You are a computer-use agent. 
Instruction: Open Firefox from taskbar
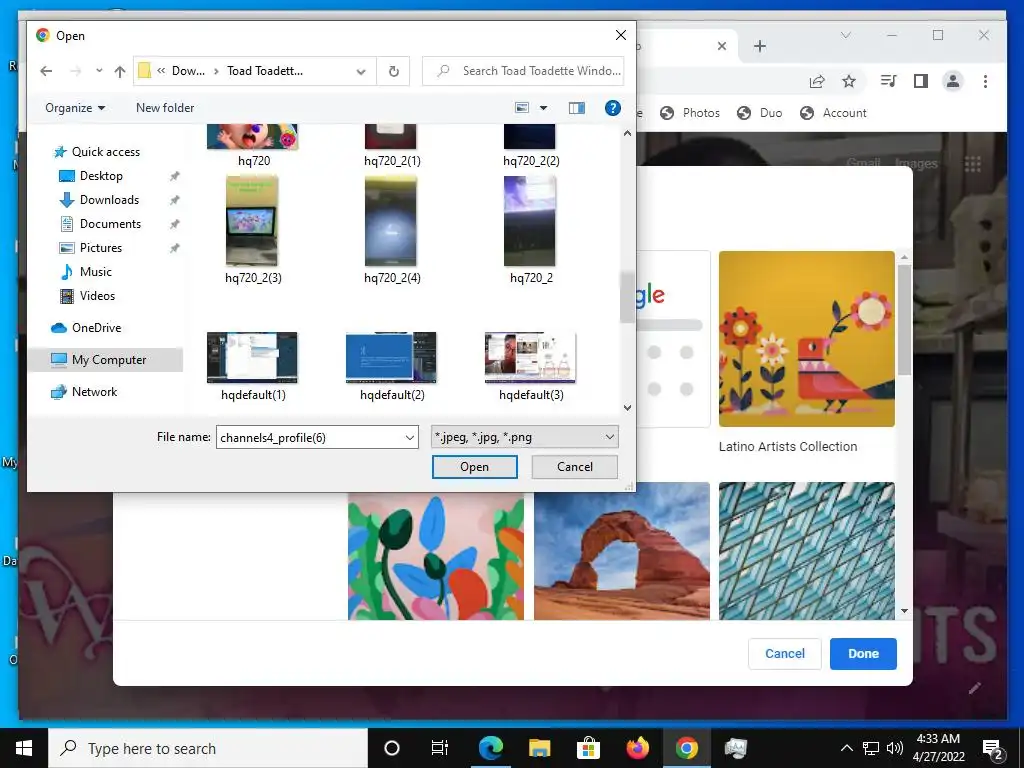click(x=637, y=748)
